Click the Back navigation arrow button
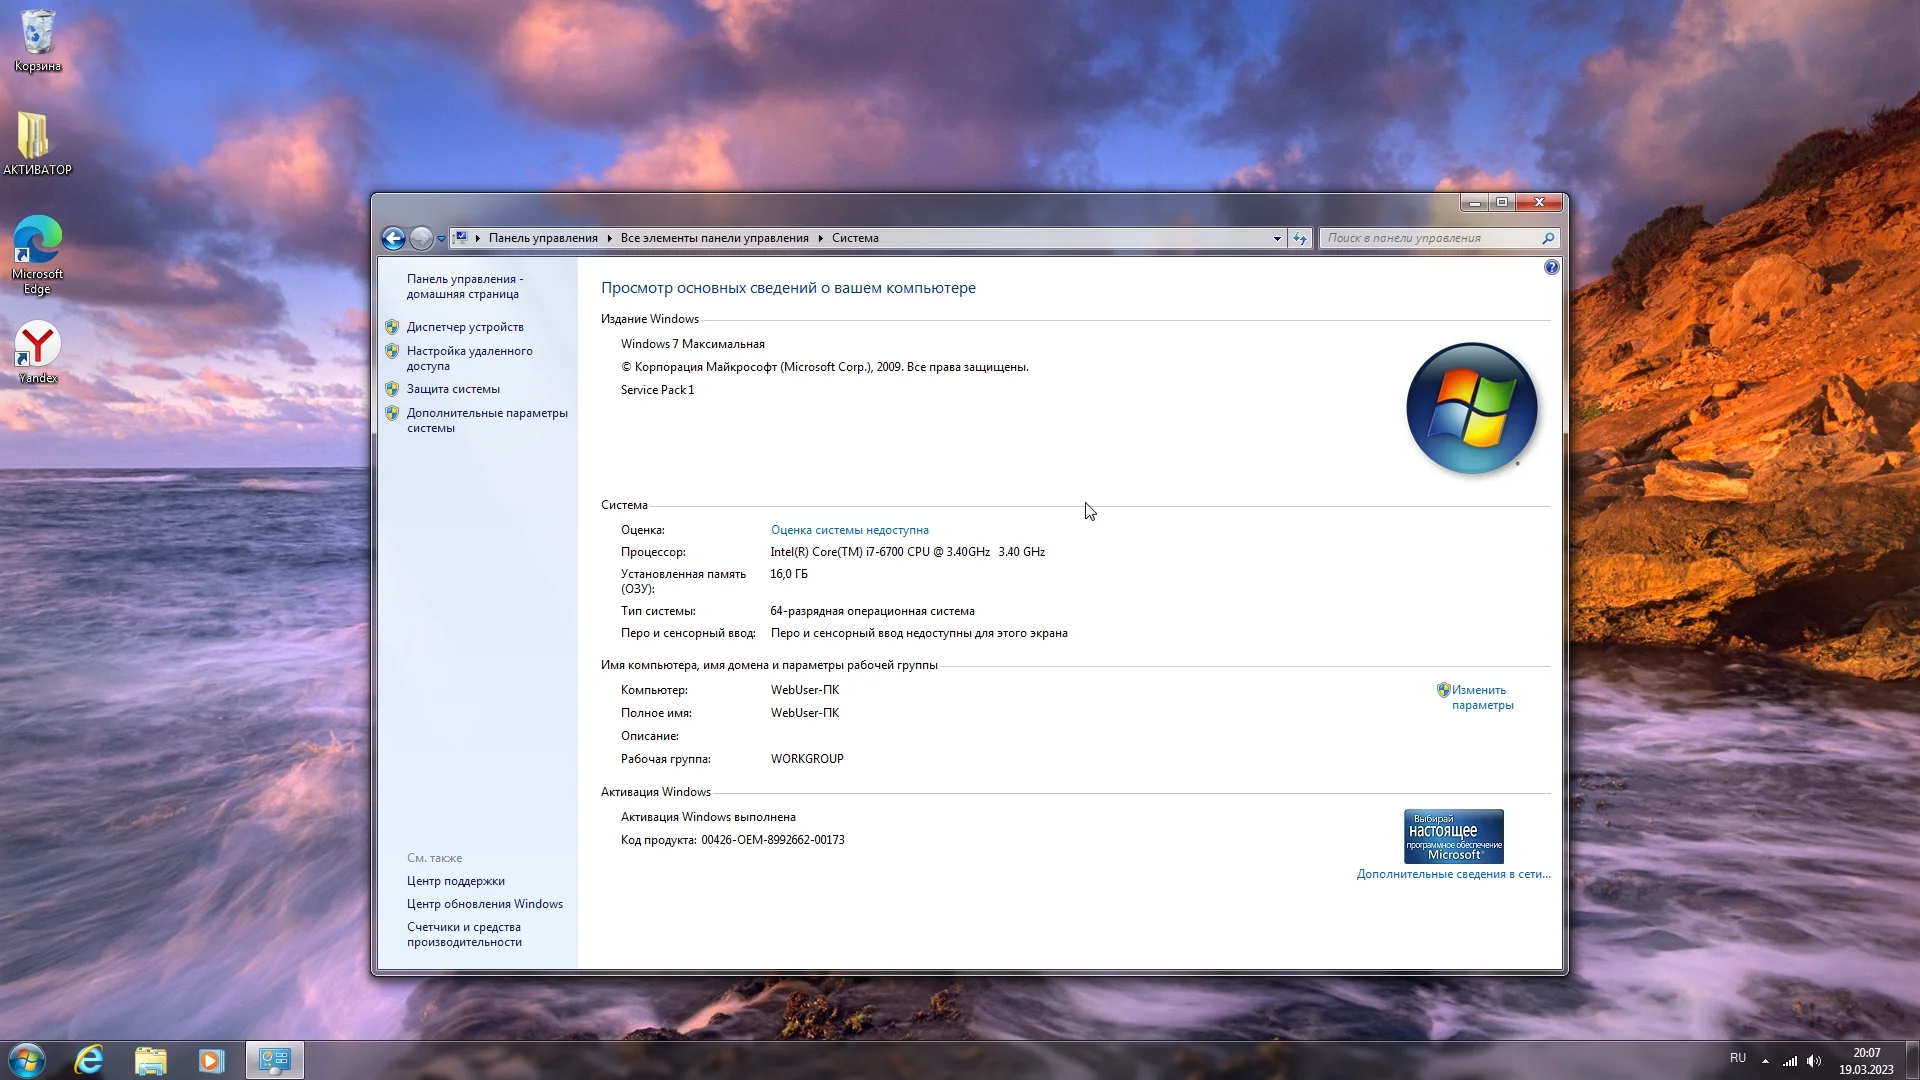The image size is (1920, 1080). coord(393,238)
